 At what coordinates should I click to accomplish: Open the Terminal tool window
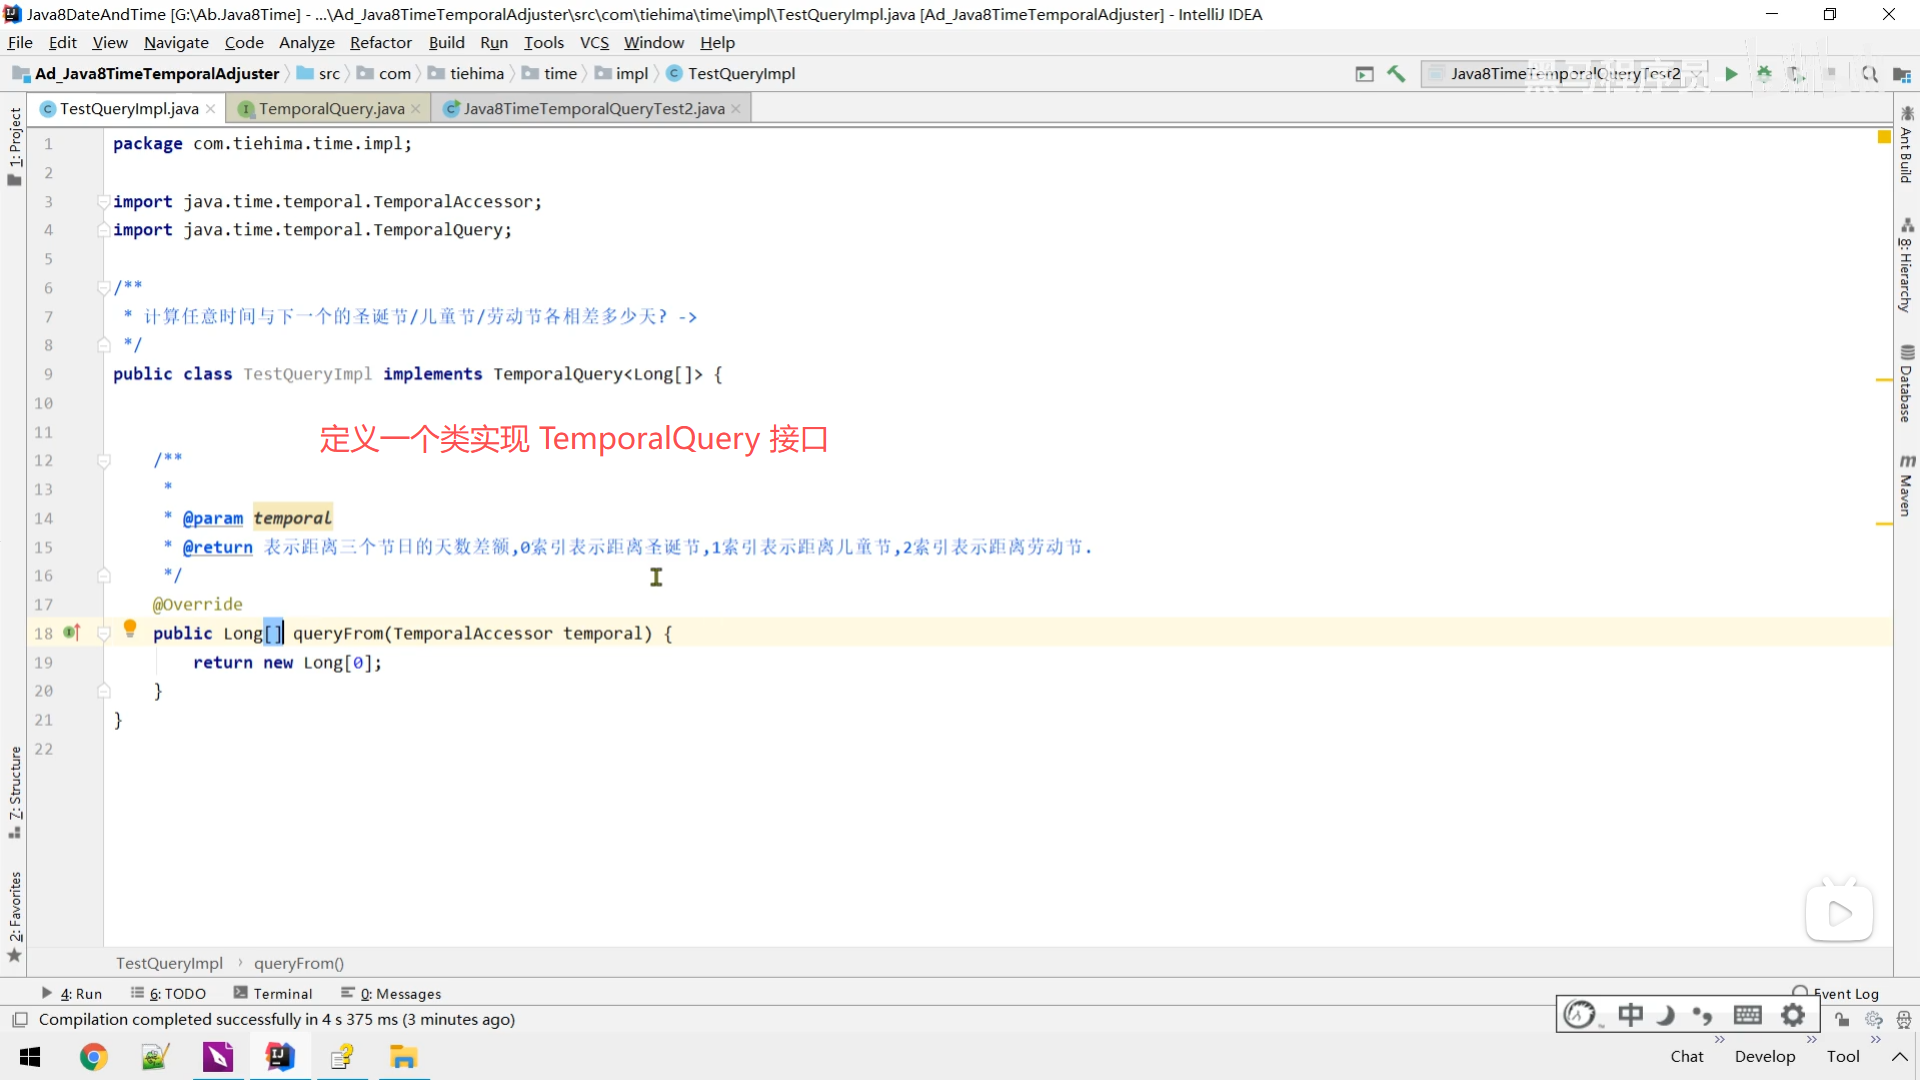pyautogui.click(x=273, y=993)
